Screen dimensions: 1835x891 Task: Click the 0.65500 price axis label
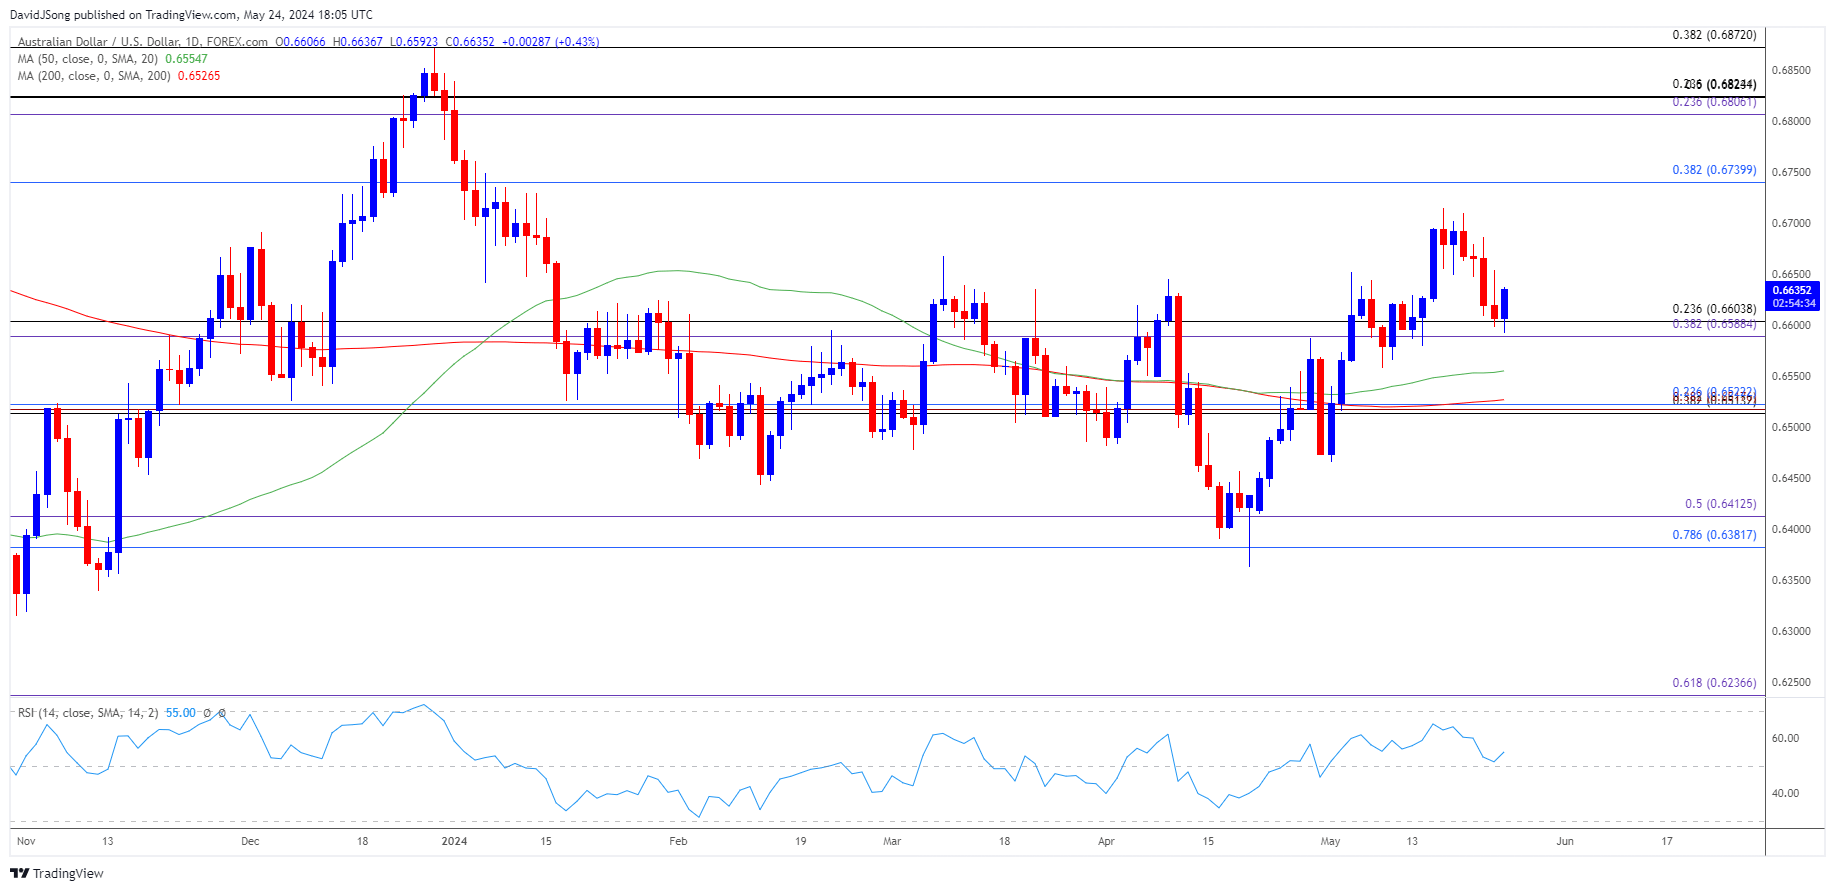1791,376
